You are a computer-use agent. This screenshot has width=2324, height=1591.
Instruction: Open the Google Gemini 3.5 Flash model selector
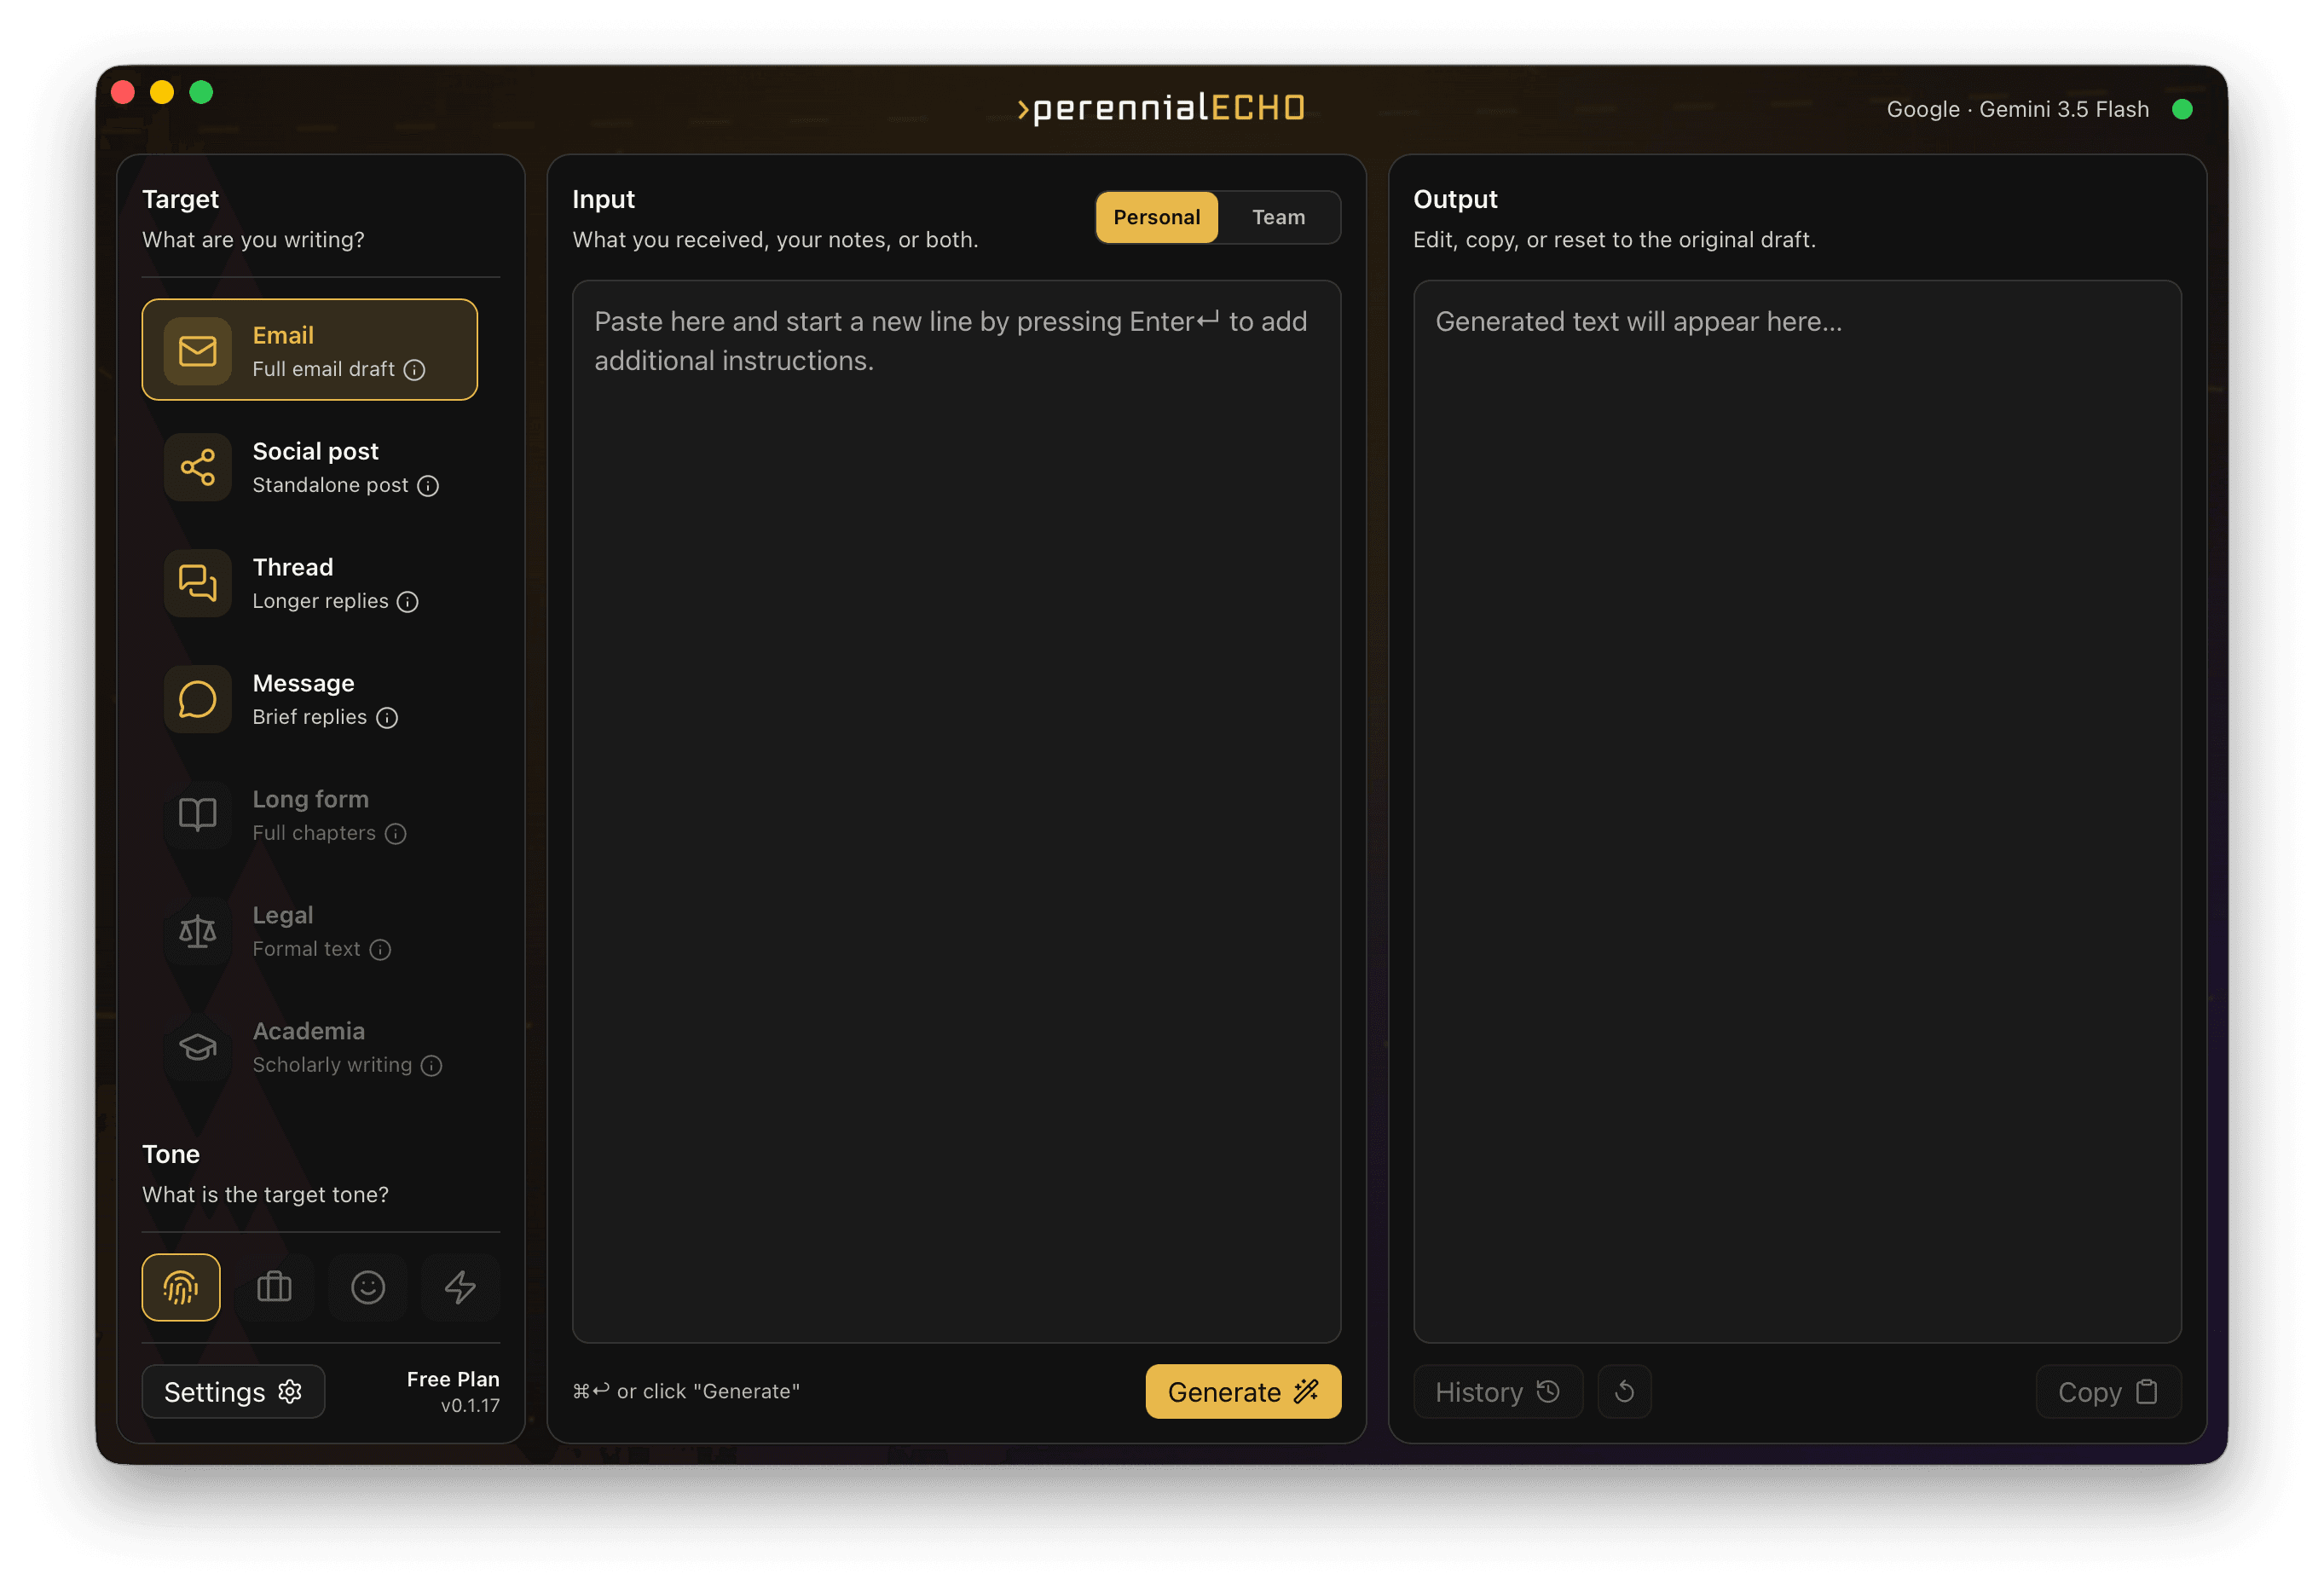2017,109
